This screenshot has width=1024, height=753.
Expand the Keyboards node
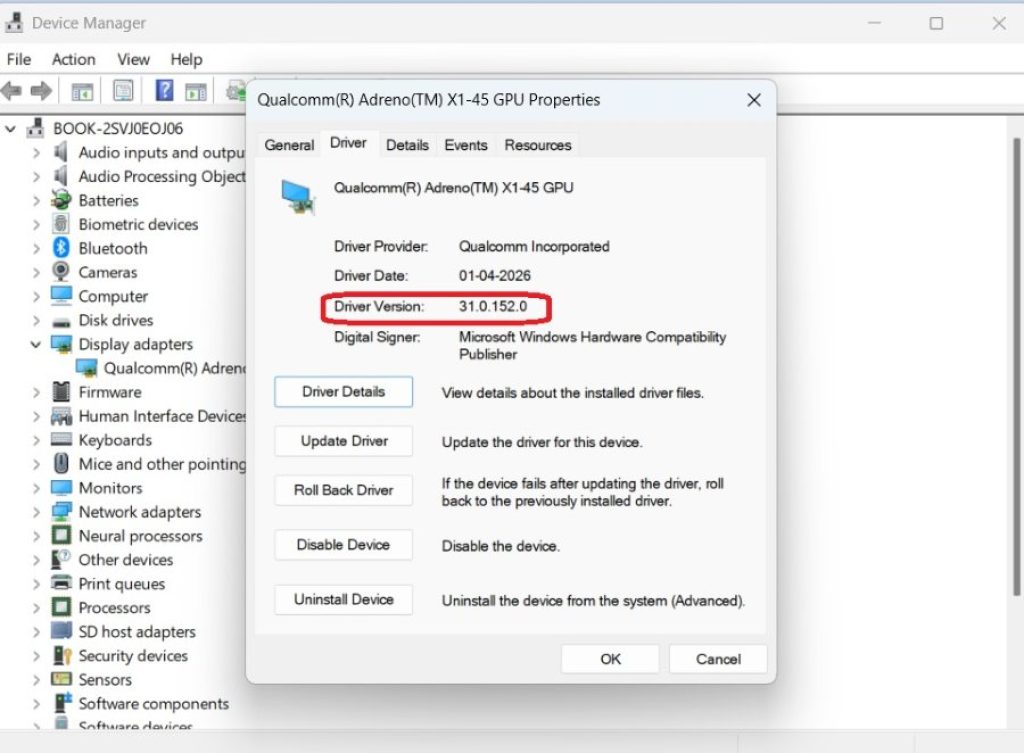pos(37,440)
